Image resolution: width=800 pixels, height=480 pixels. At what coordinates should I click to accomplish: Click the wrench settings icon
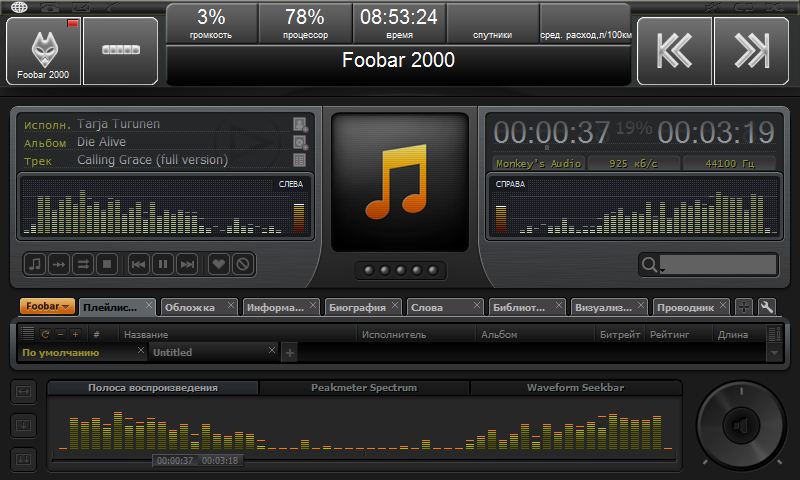tap(767, 307)
